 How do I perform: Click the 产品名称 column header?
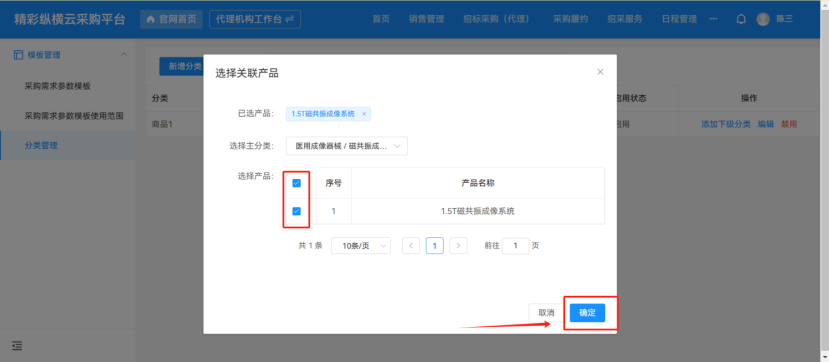pyautogui.click(x=478, y=183)
